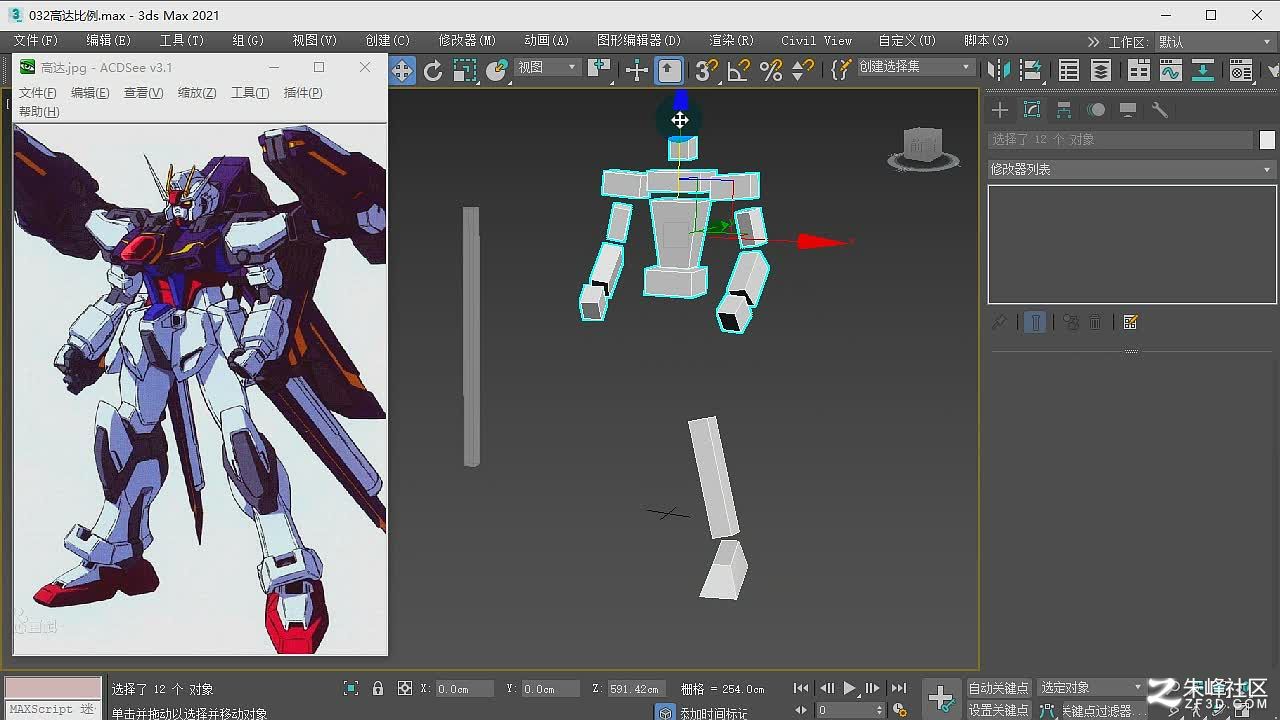Click Select and Manipulate icon
1280x720 pixels.
point(636,70)
